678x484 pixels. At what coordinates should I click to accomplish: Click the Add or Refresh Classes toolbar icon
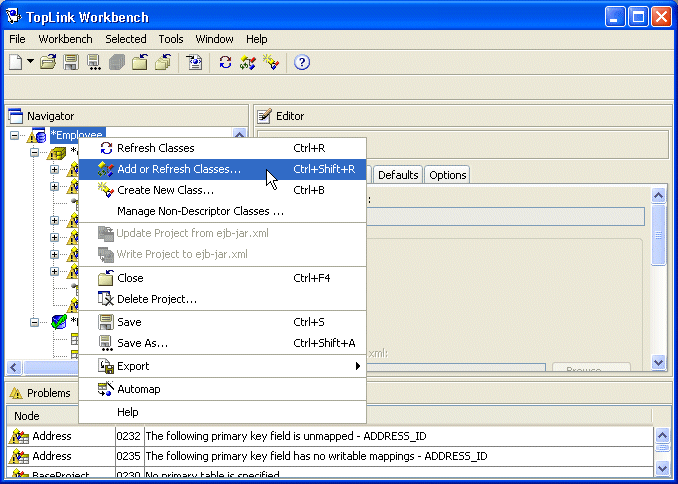(248, 62)
